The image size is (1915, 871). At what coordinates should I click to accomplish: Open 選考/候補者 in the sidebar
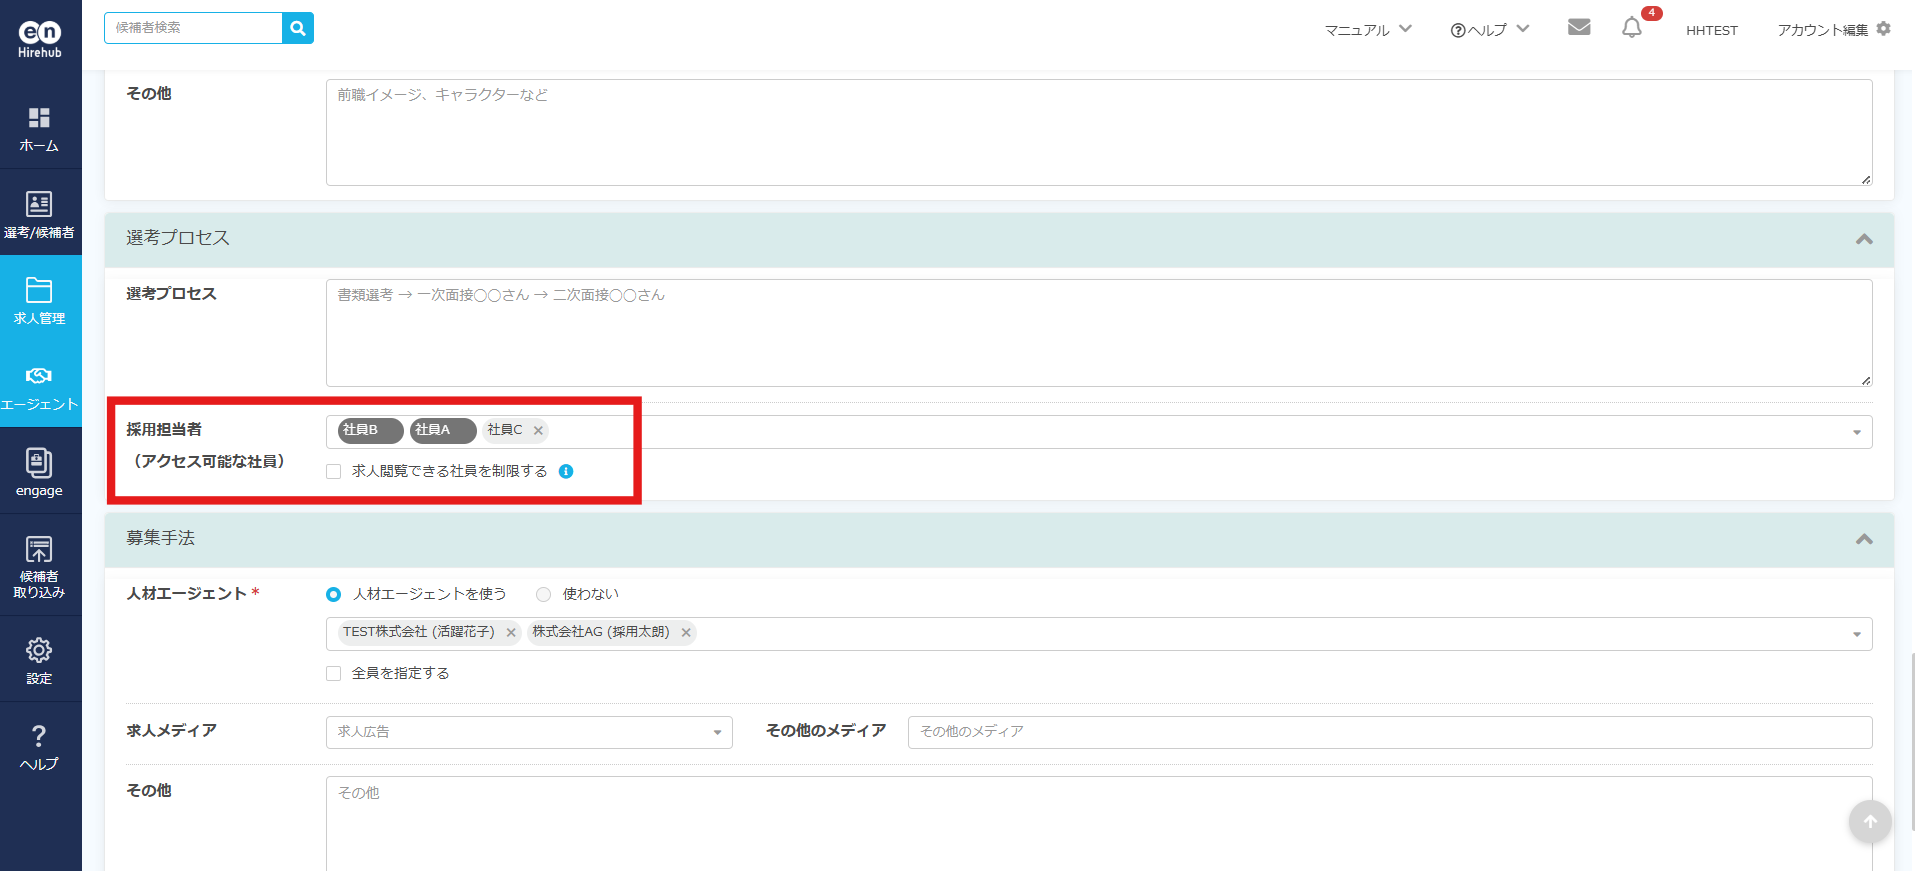point(39,215)
